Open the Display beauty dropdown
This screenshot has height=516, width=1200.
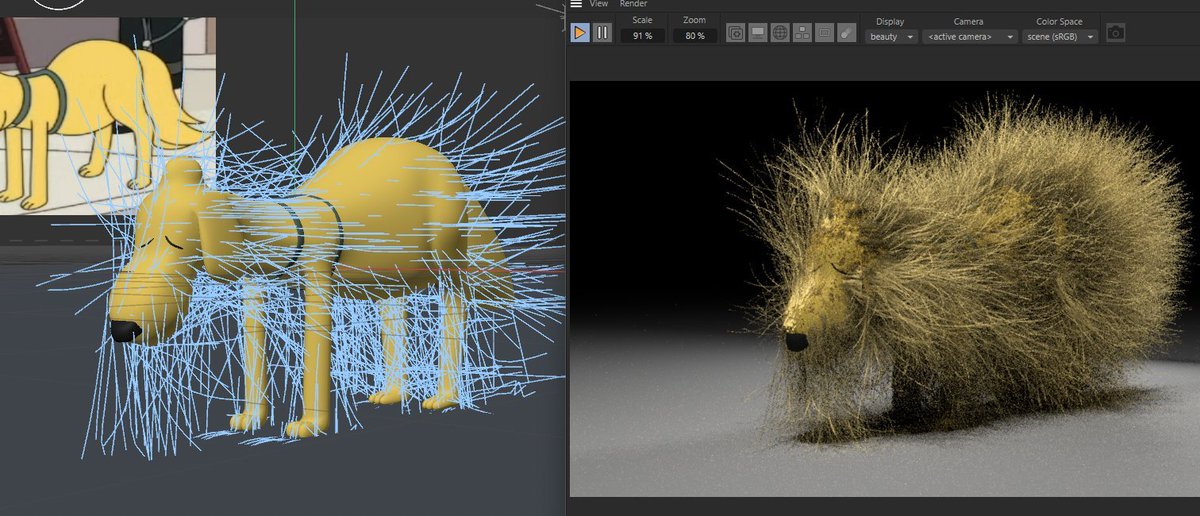pos(890,37)
